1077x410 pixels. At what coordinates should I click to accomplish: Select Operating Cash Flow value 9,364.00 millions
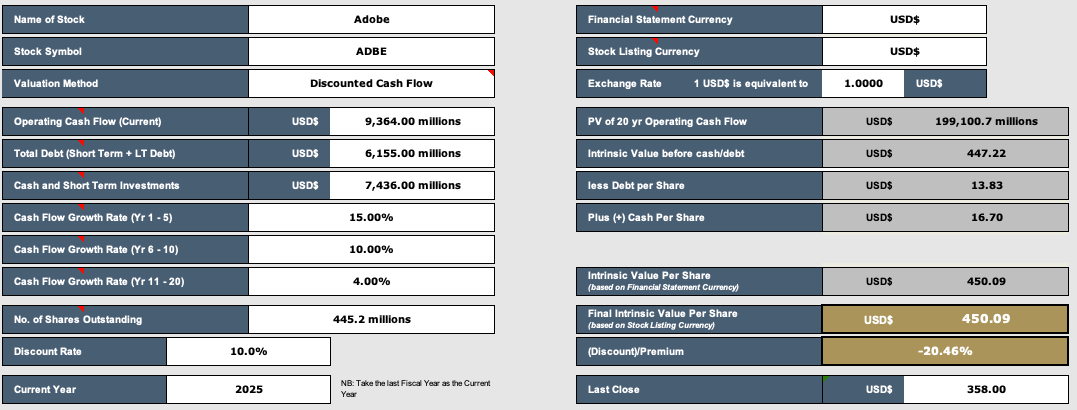click(412, 122)
